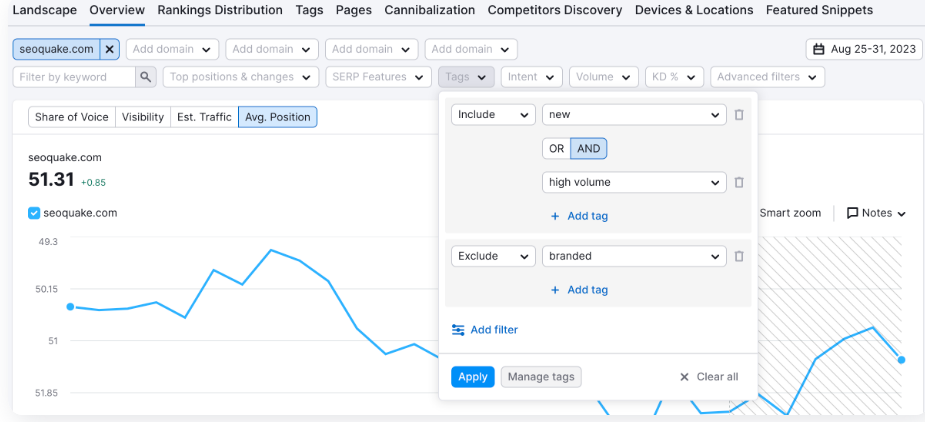Click the Manage tags button
The width and height of the screenshot is (925, 422).
coord(541,377)
